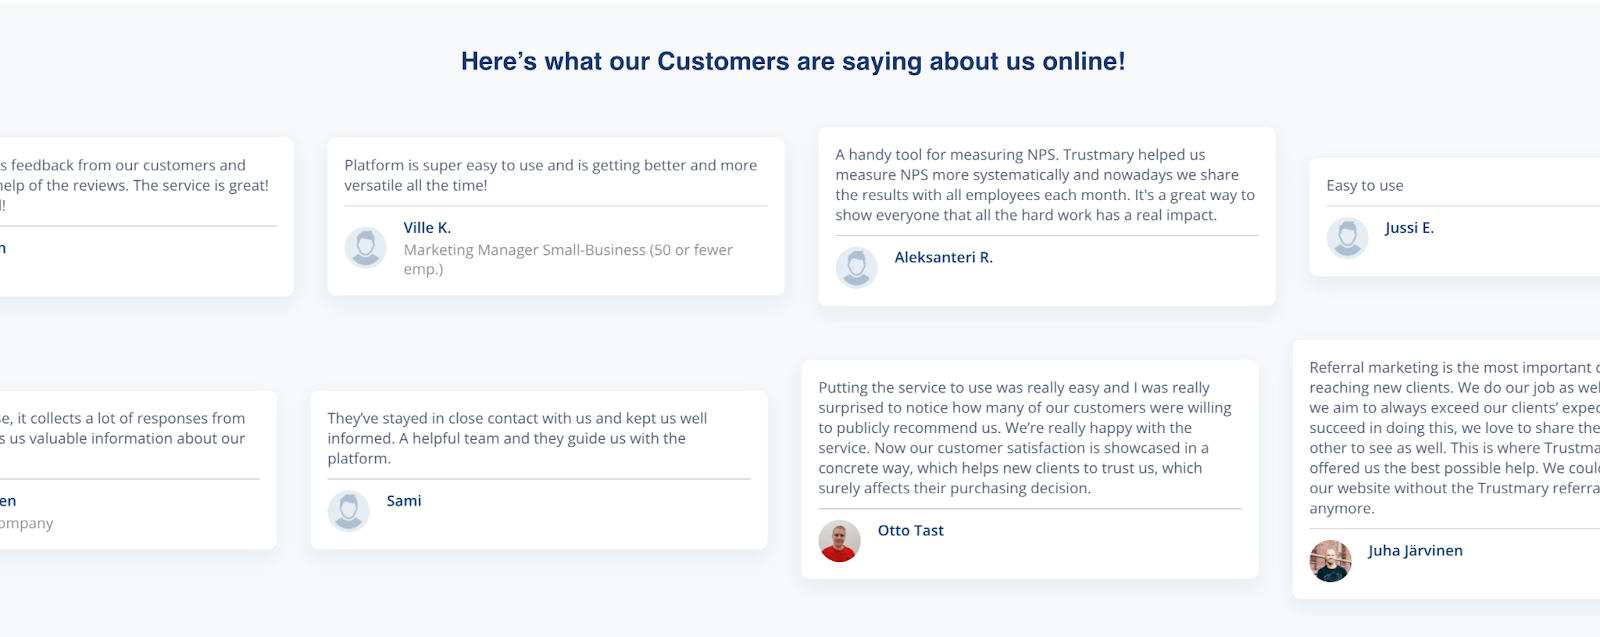Image resolution: width=1600 pixels, height=637 pixels.
Task: Click Jussi E.'s avatar icon
Action: (x=1347, y=237)
